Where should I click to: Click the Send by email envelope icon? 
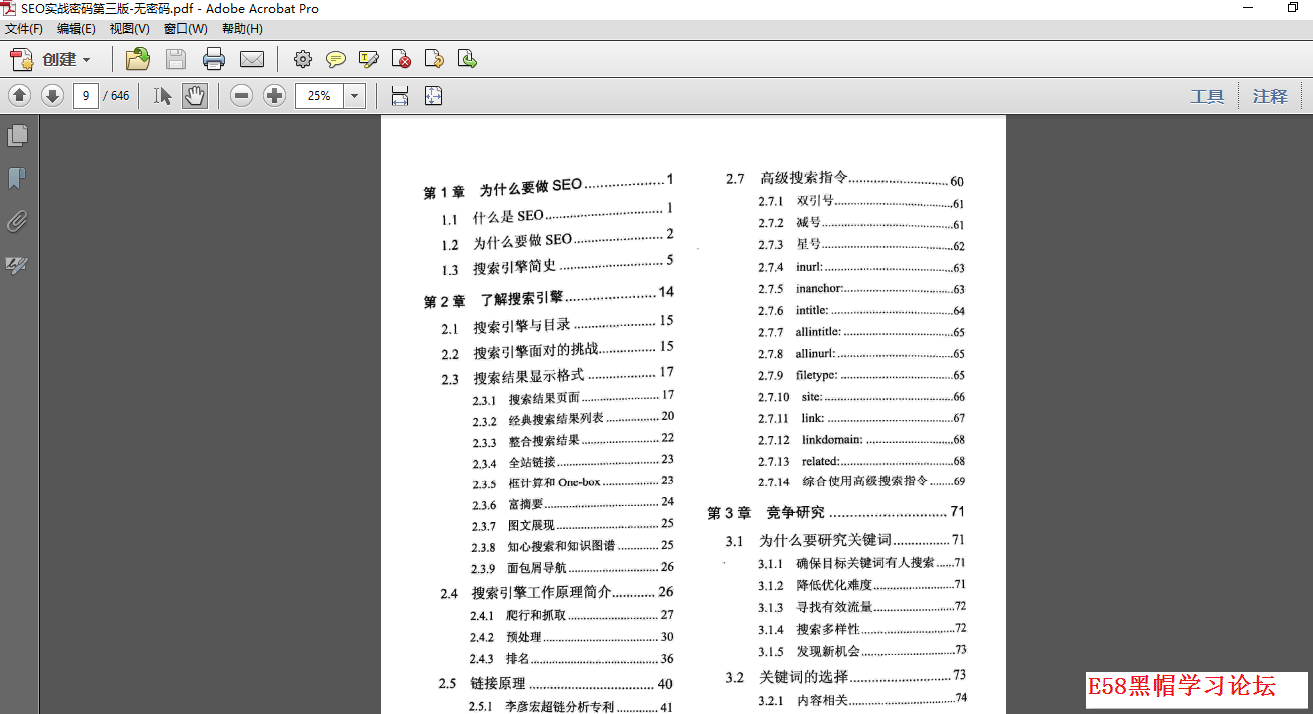[x=252, y=59]
